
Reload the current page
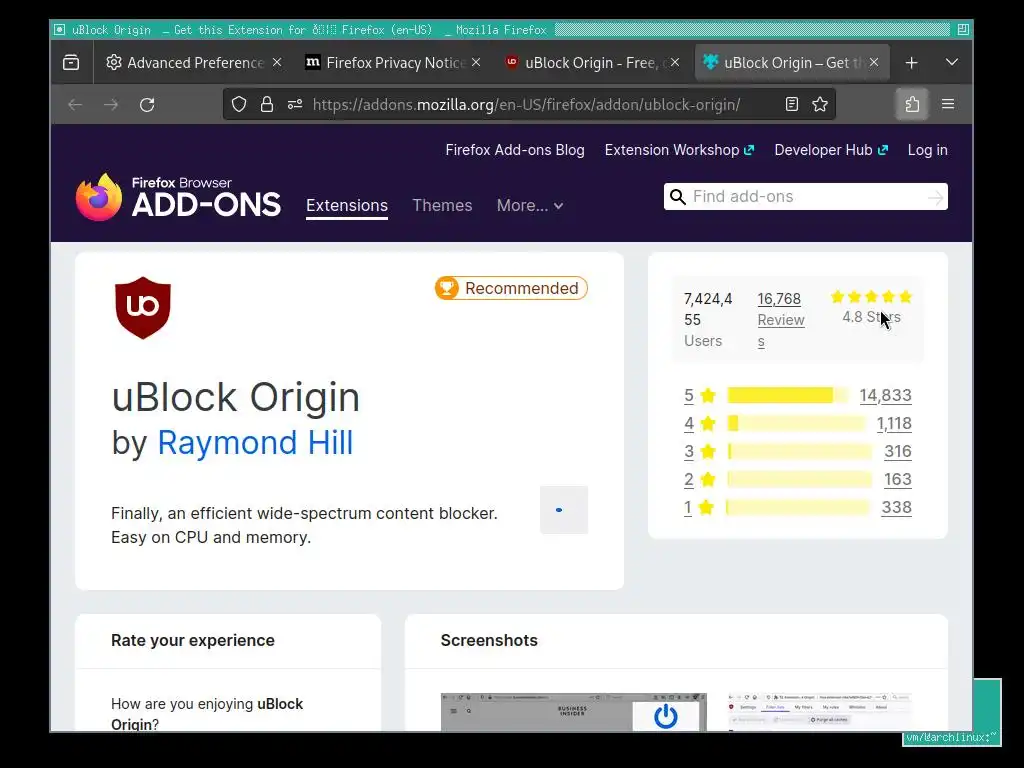click(x=147, y=104)
